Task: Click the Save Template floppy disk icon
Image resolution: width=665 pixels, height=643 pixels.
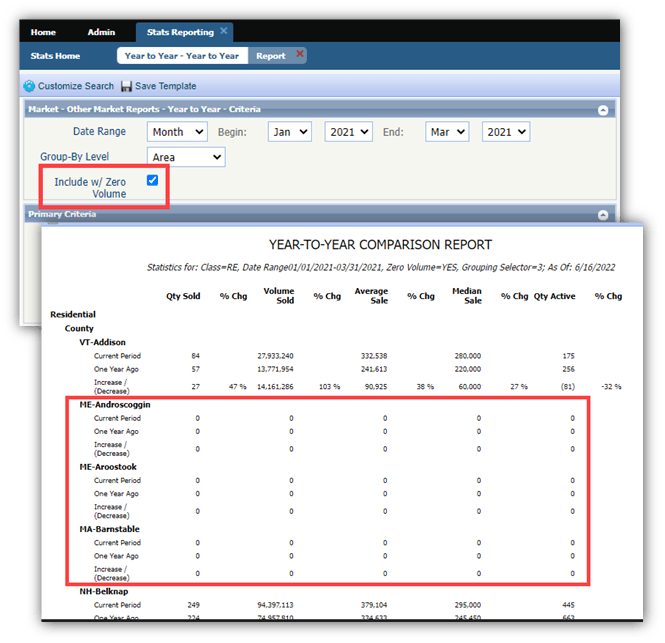Action: point(126,86)
